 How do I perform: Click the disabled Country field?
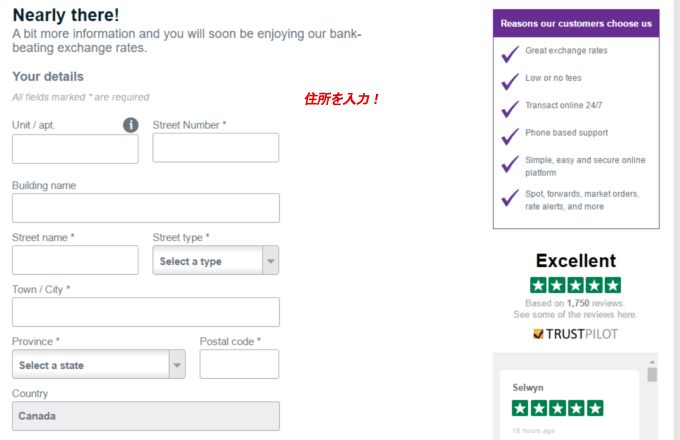click(x=145, y=416)
